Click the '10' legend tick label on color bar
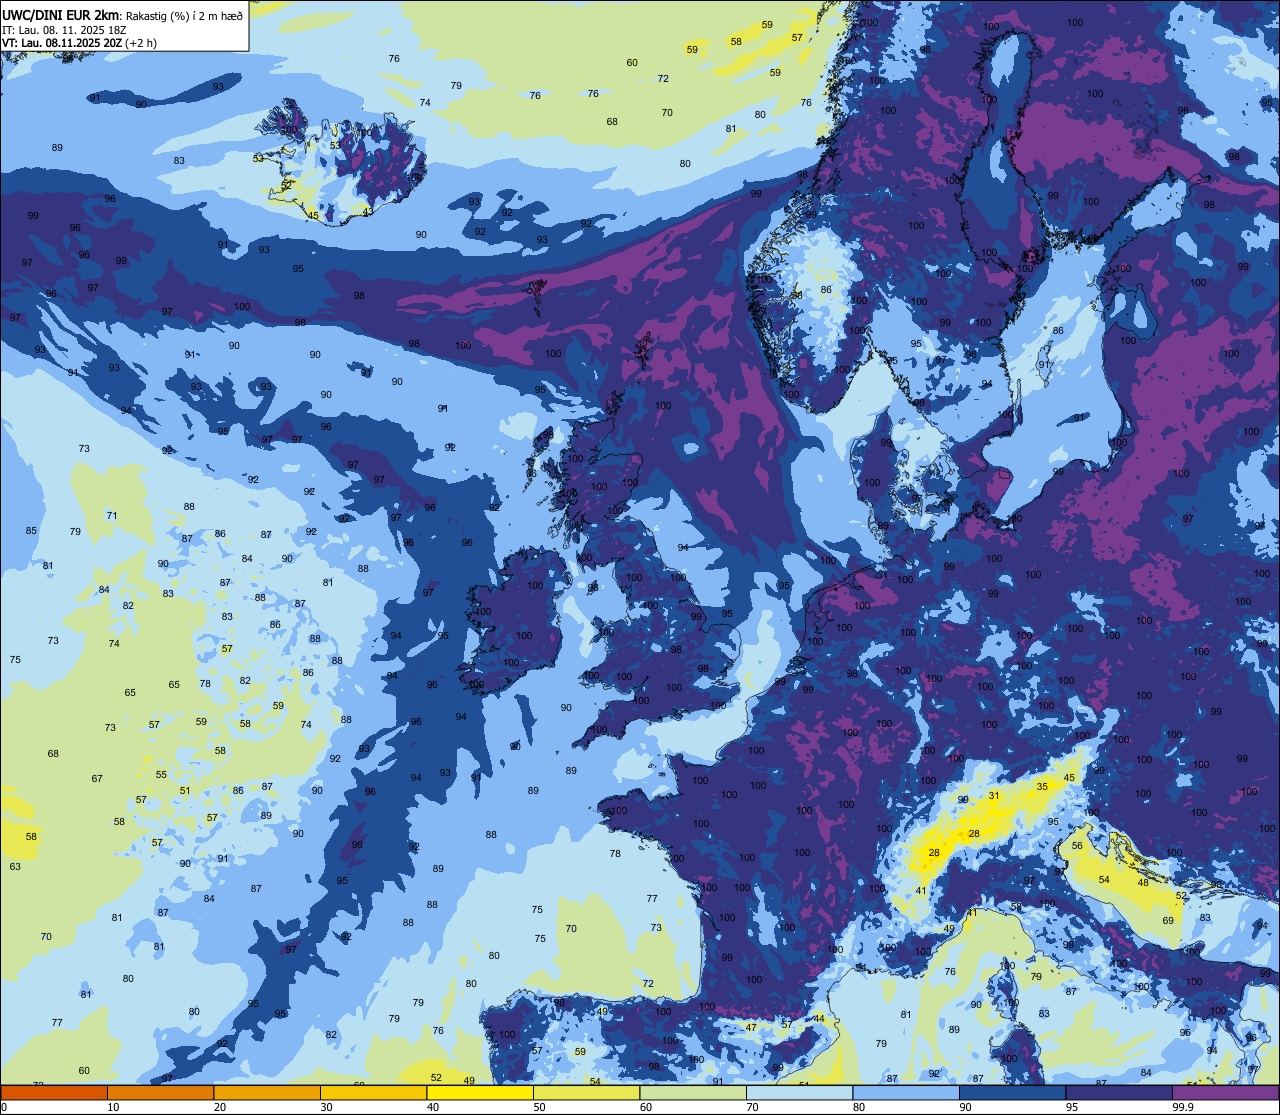1280x1115 pixels. coord(113,1107)
